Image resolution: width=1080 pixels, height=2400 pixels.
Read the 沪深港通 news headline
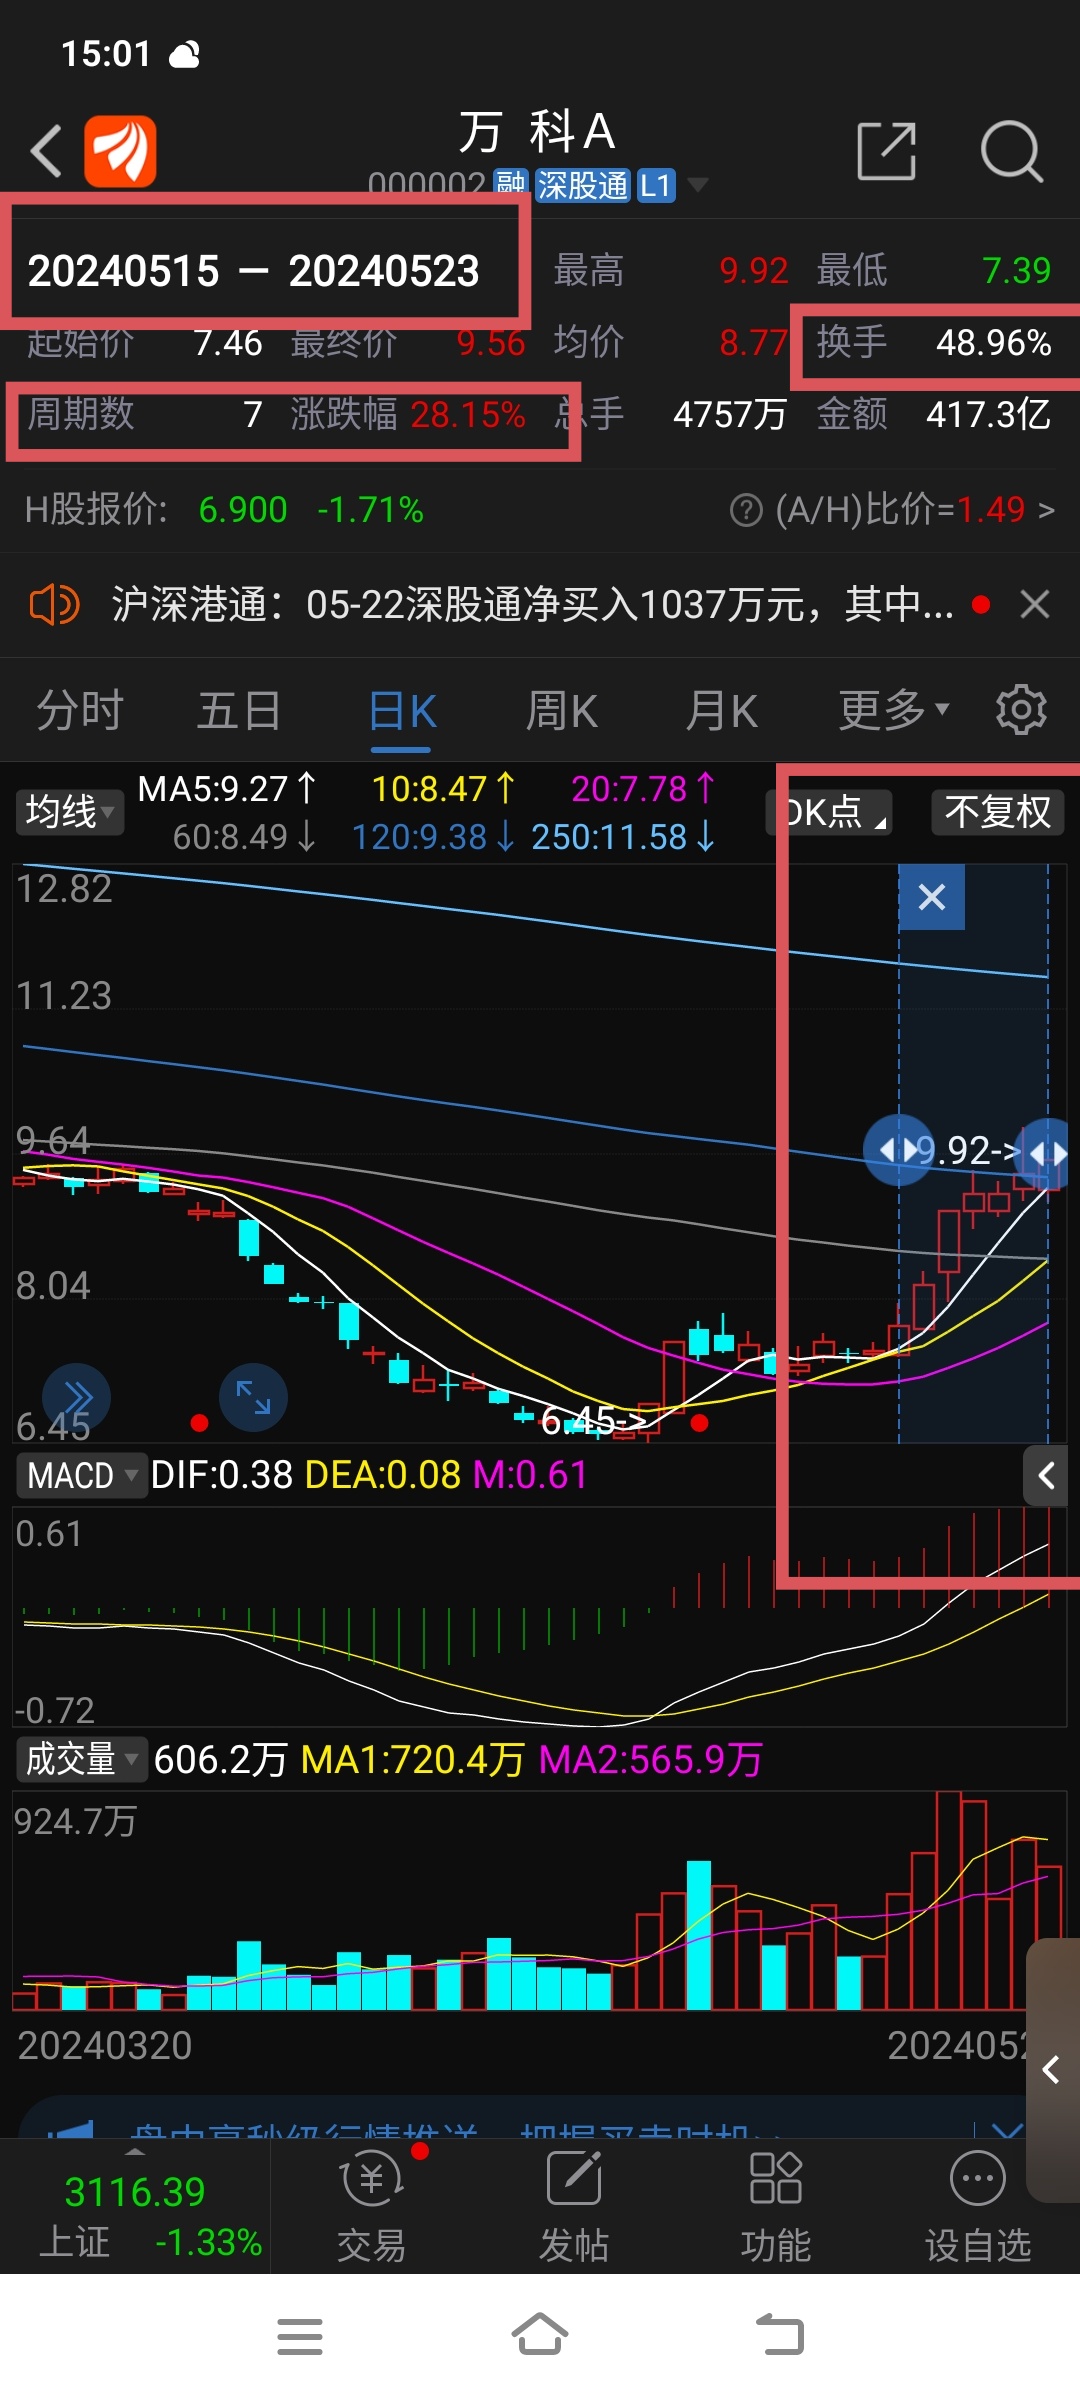tap(532, 605)
